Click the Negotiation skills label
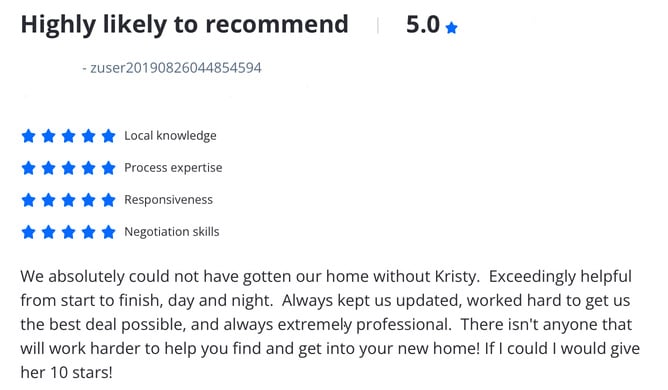 [172, 232]
